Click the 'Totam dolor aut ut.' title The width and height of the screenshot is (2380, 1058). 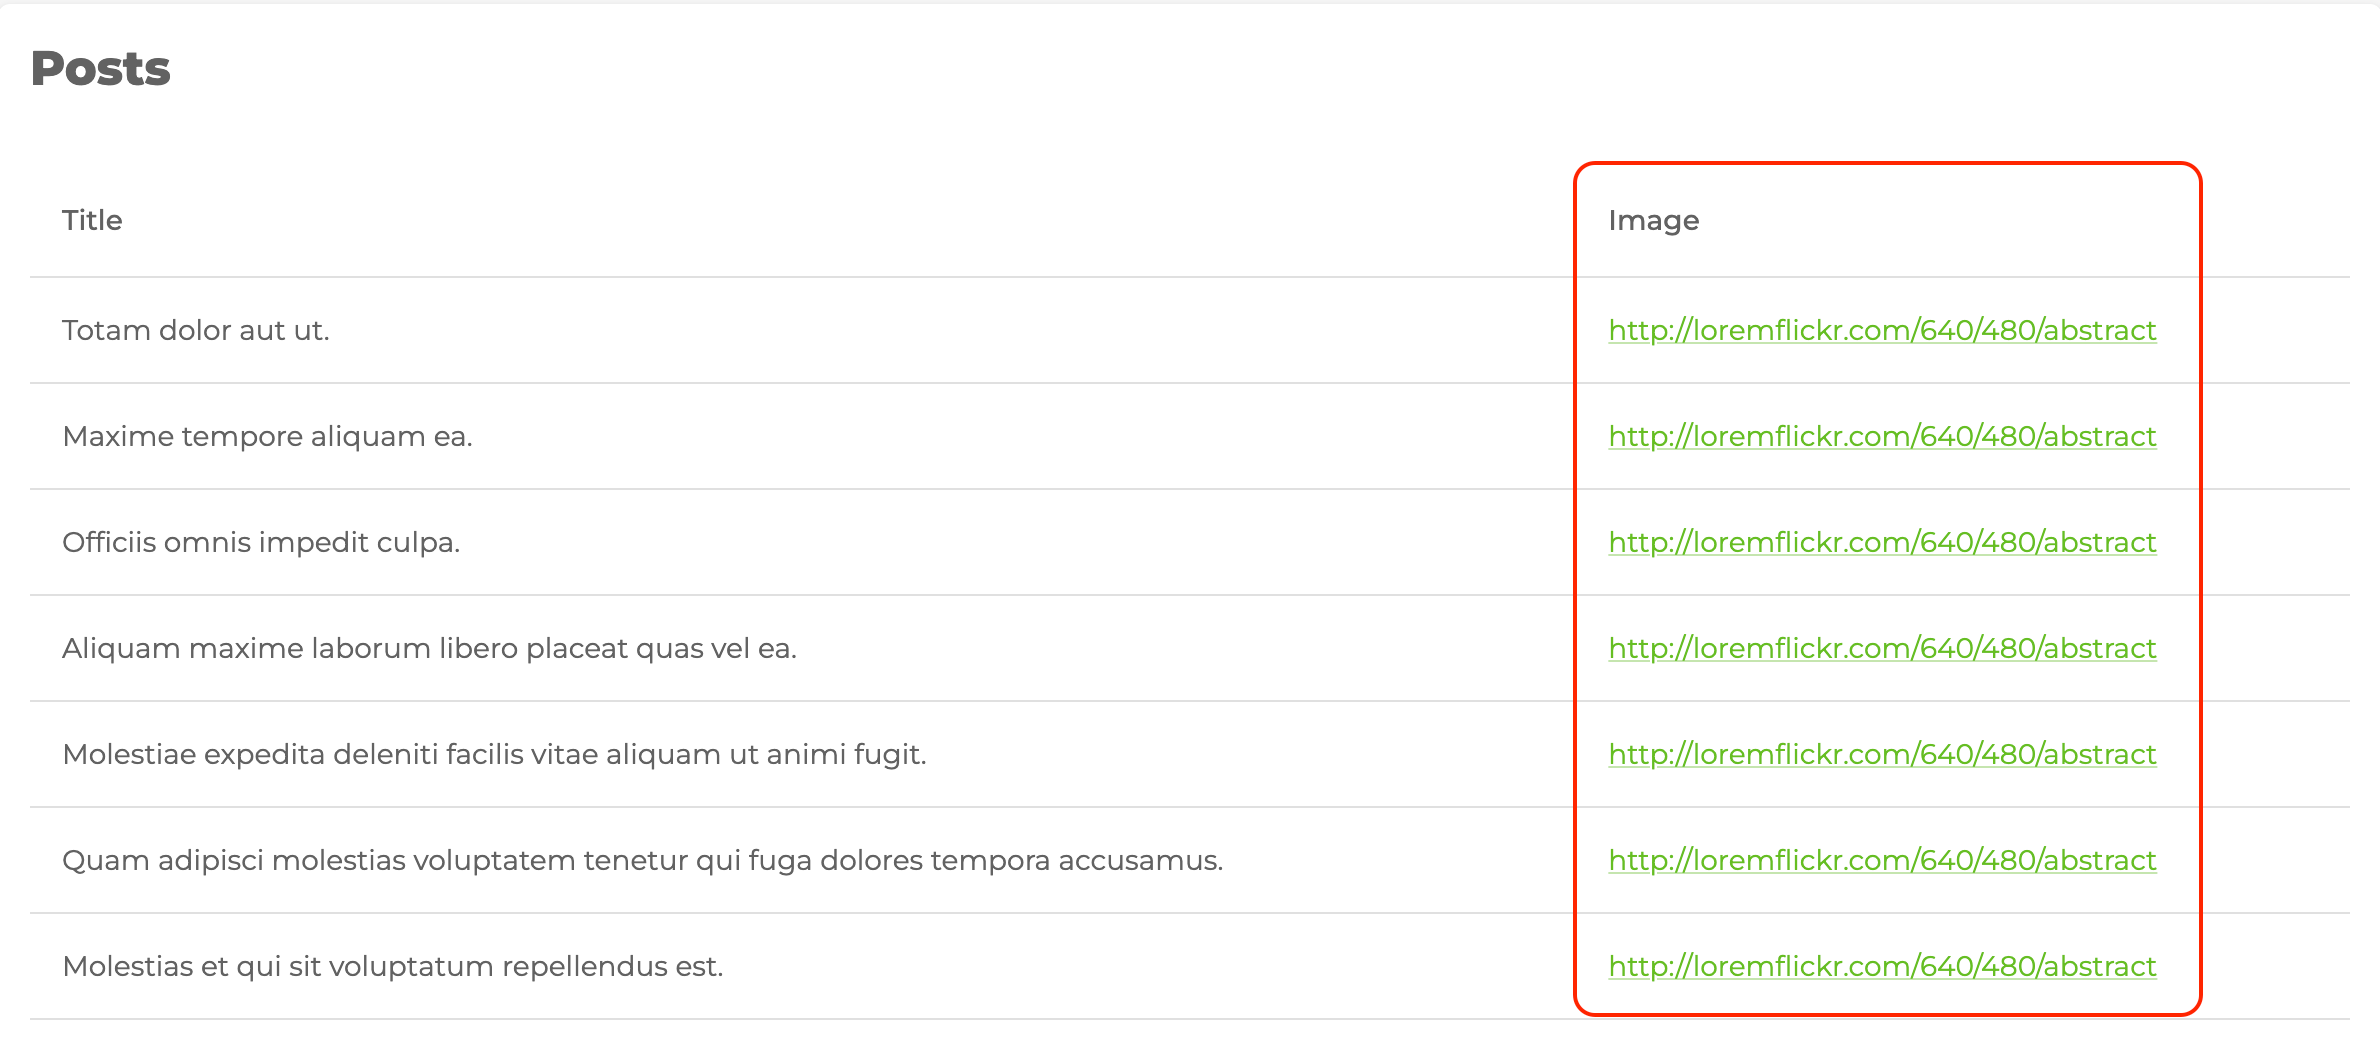click(x=196, y=330)
